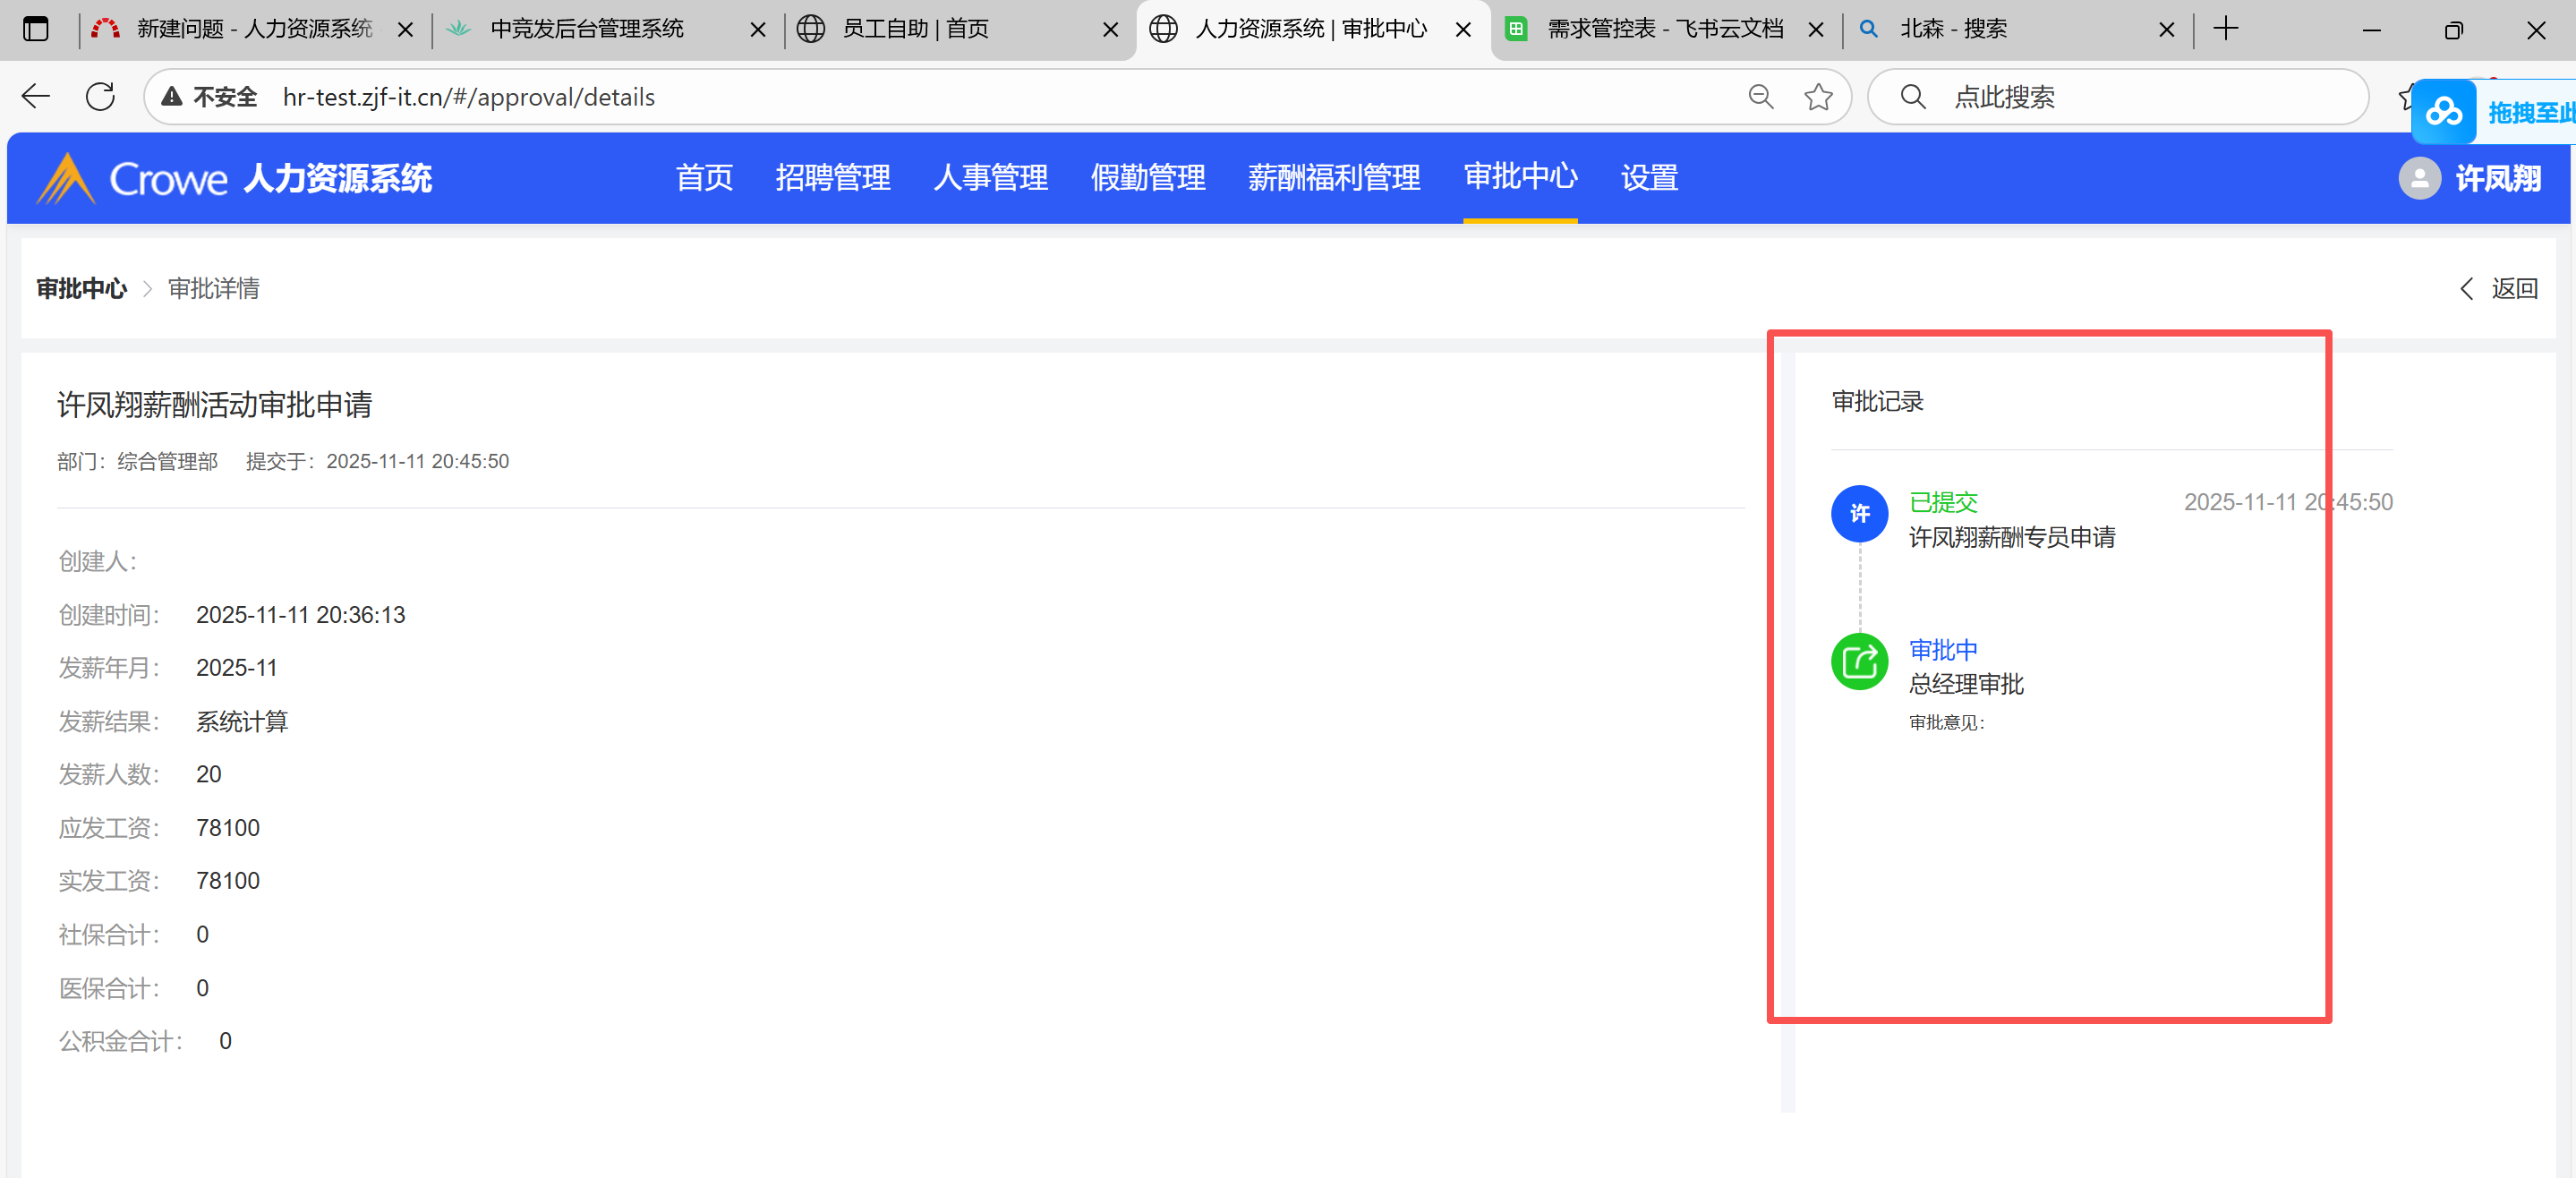2576x1178 pixels.
Task: Open 设置 from the top navigation
Action: click(1648, 178)
